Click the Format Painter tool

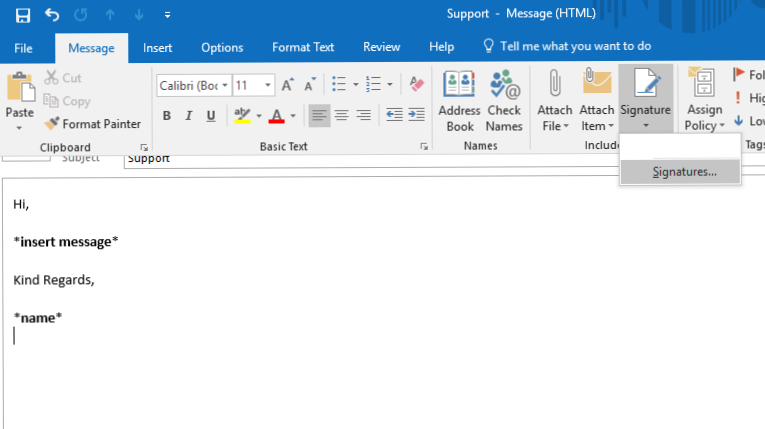(x=92, y=124)
